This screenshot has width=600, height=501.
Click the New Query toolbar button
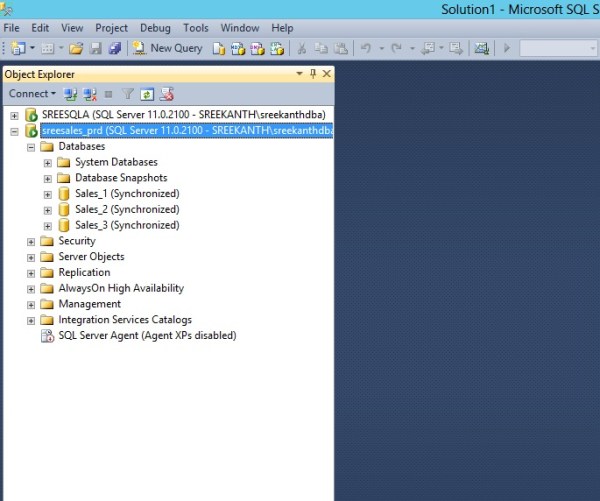168,48
